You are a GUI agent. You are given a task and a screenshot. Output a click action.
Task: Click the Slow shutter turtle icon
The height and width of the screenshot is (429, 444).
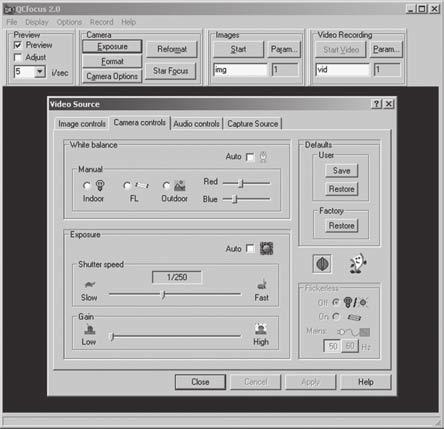click(x=90, y=284)
